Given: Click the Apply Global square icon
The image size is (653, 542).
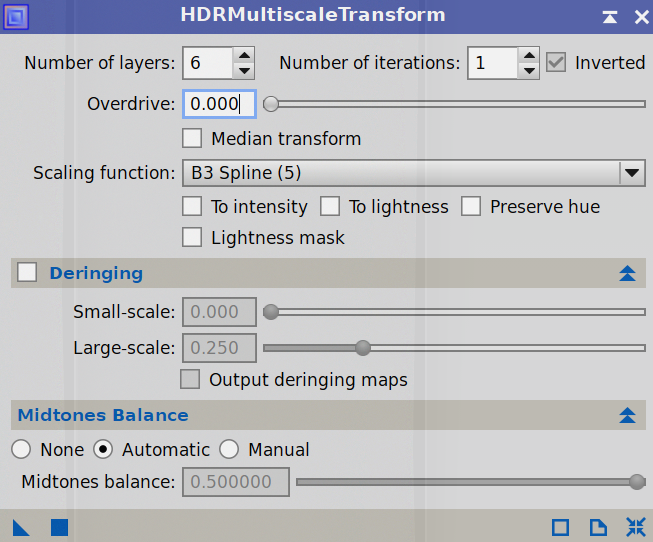Looking at the screenshot, I should (x=59, y=527).
